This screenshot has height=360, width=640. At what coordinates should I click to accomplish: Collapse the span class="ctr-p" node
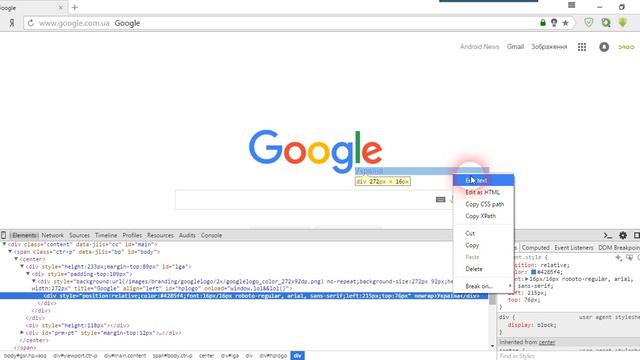pyautogui.click(x=10, y=251)
